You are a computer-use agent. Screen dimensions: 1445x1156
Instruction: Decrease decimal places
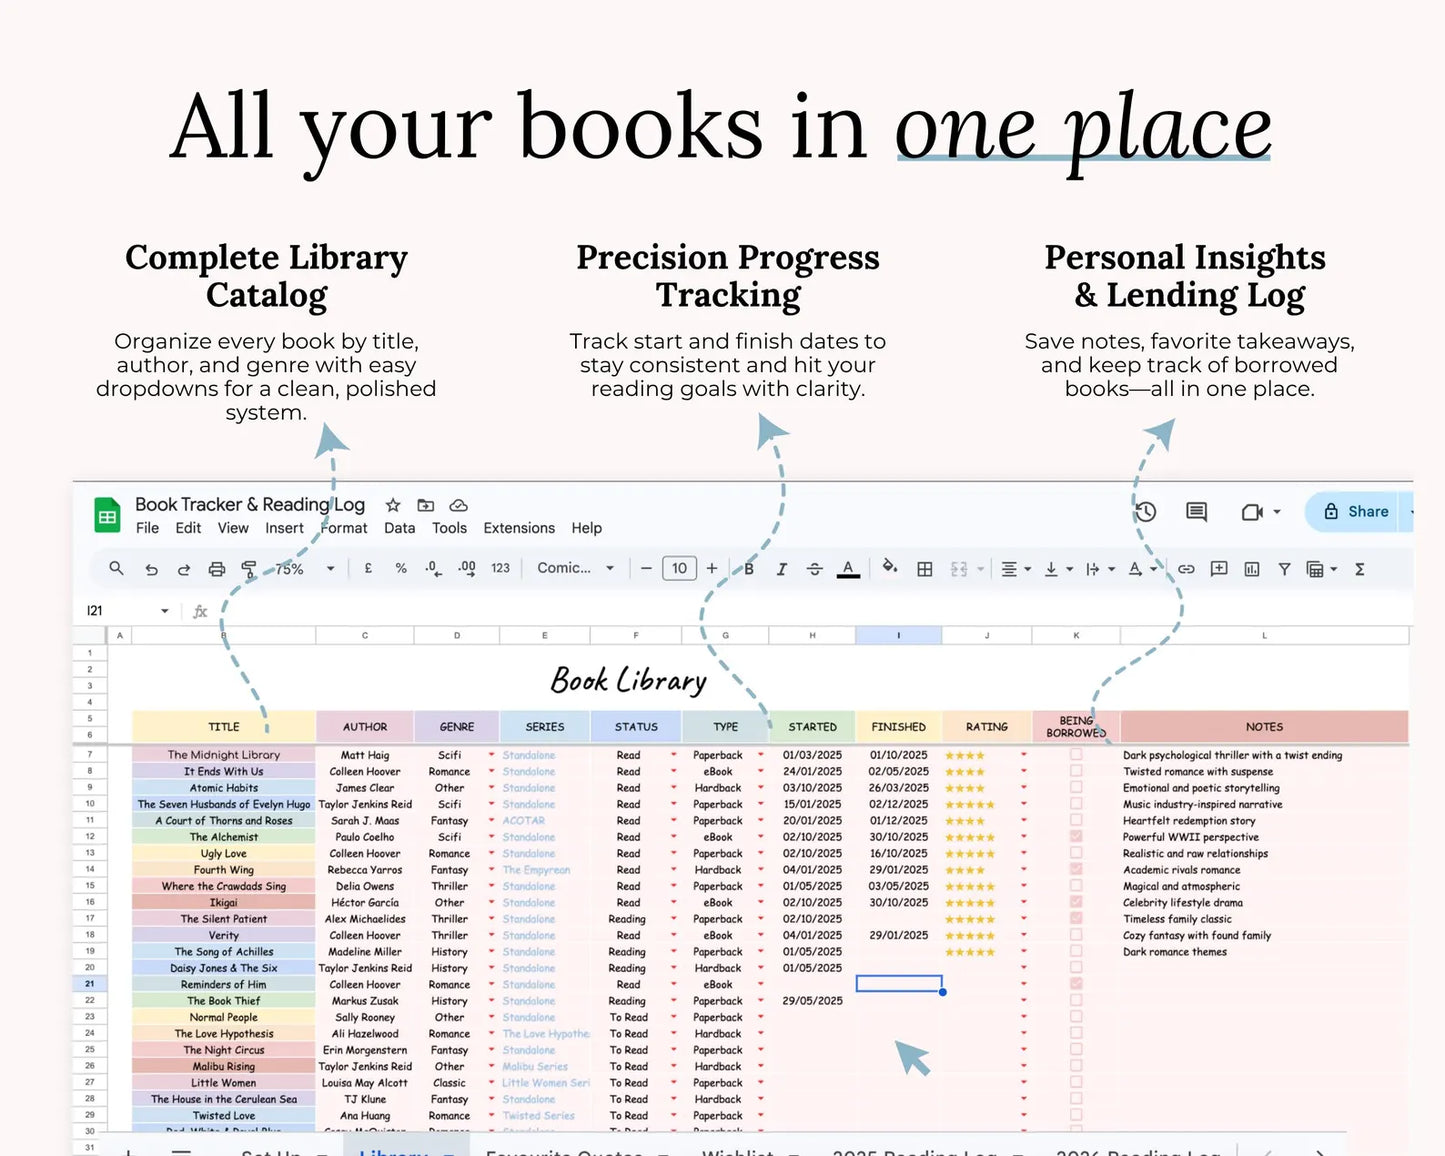point(432,568)
